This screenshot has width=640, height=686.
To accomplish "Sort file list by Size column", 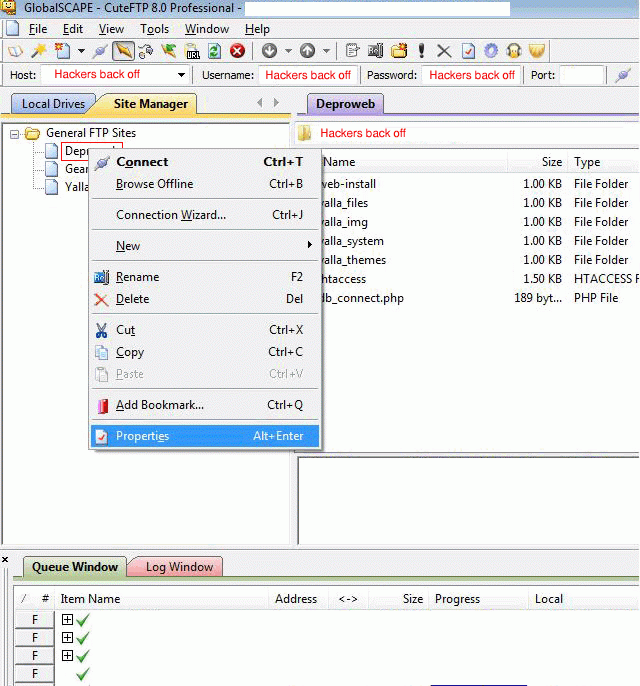I will tap(551, 162).
